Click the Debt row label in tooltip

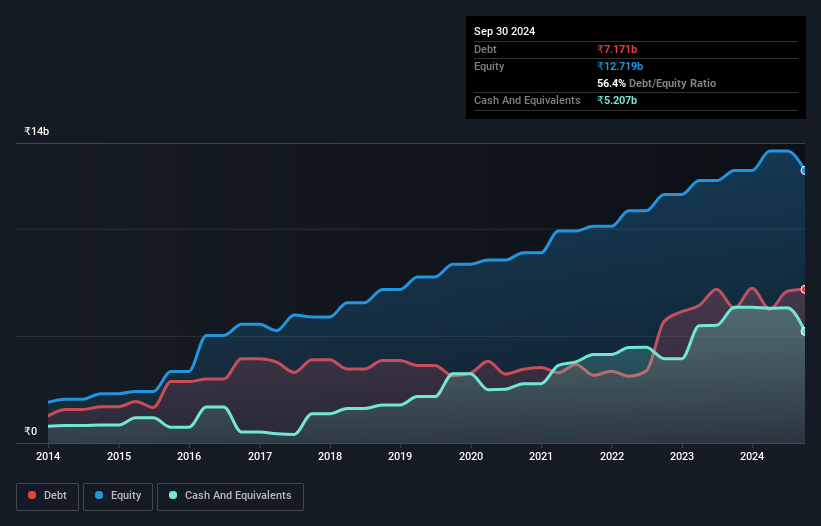485,49
